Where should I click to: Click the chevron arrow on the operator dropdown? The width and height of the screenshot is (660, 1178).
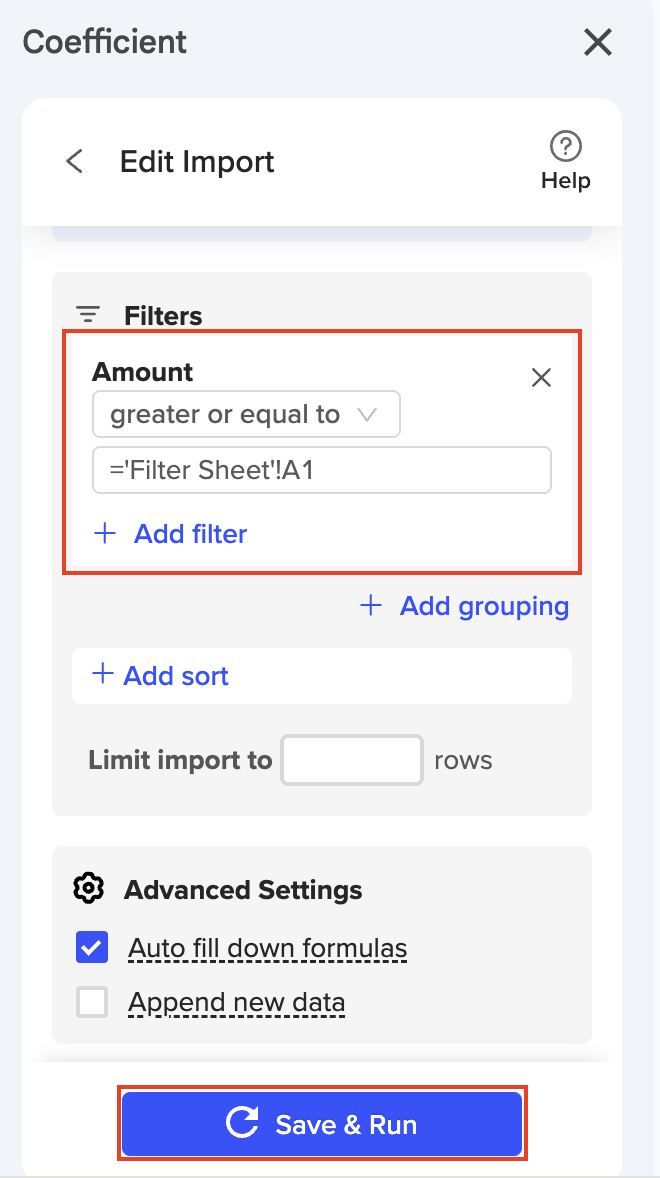point(367,415)
